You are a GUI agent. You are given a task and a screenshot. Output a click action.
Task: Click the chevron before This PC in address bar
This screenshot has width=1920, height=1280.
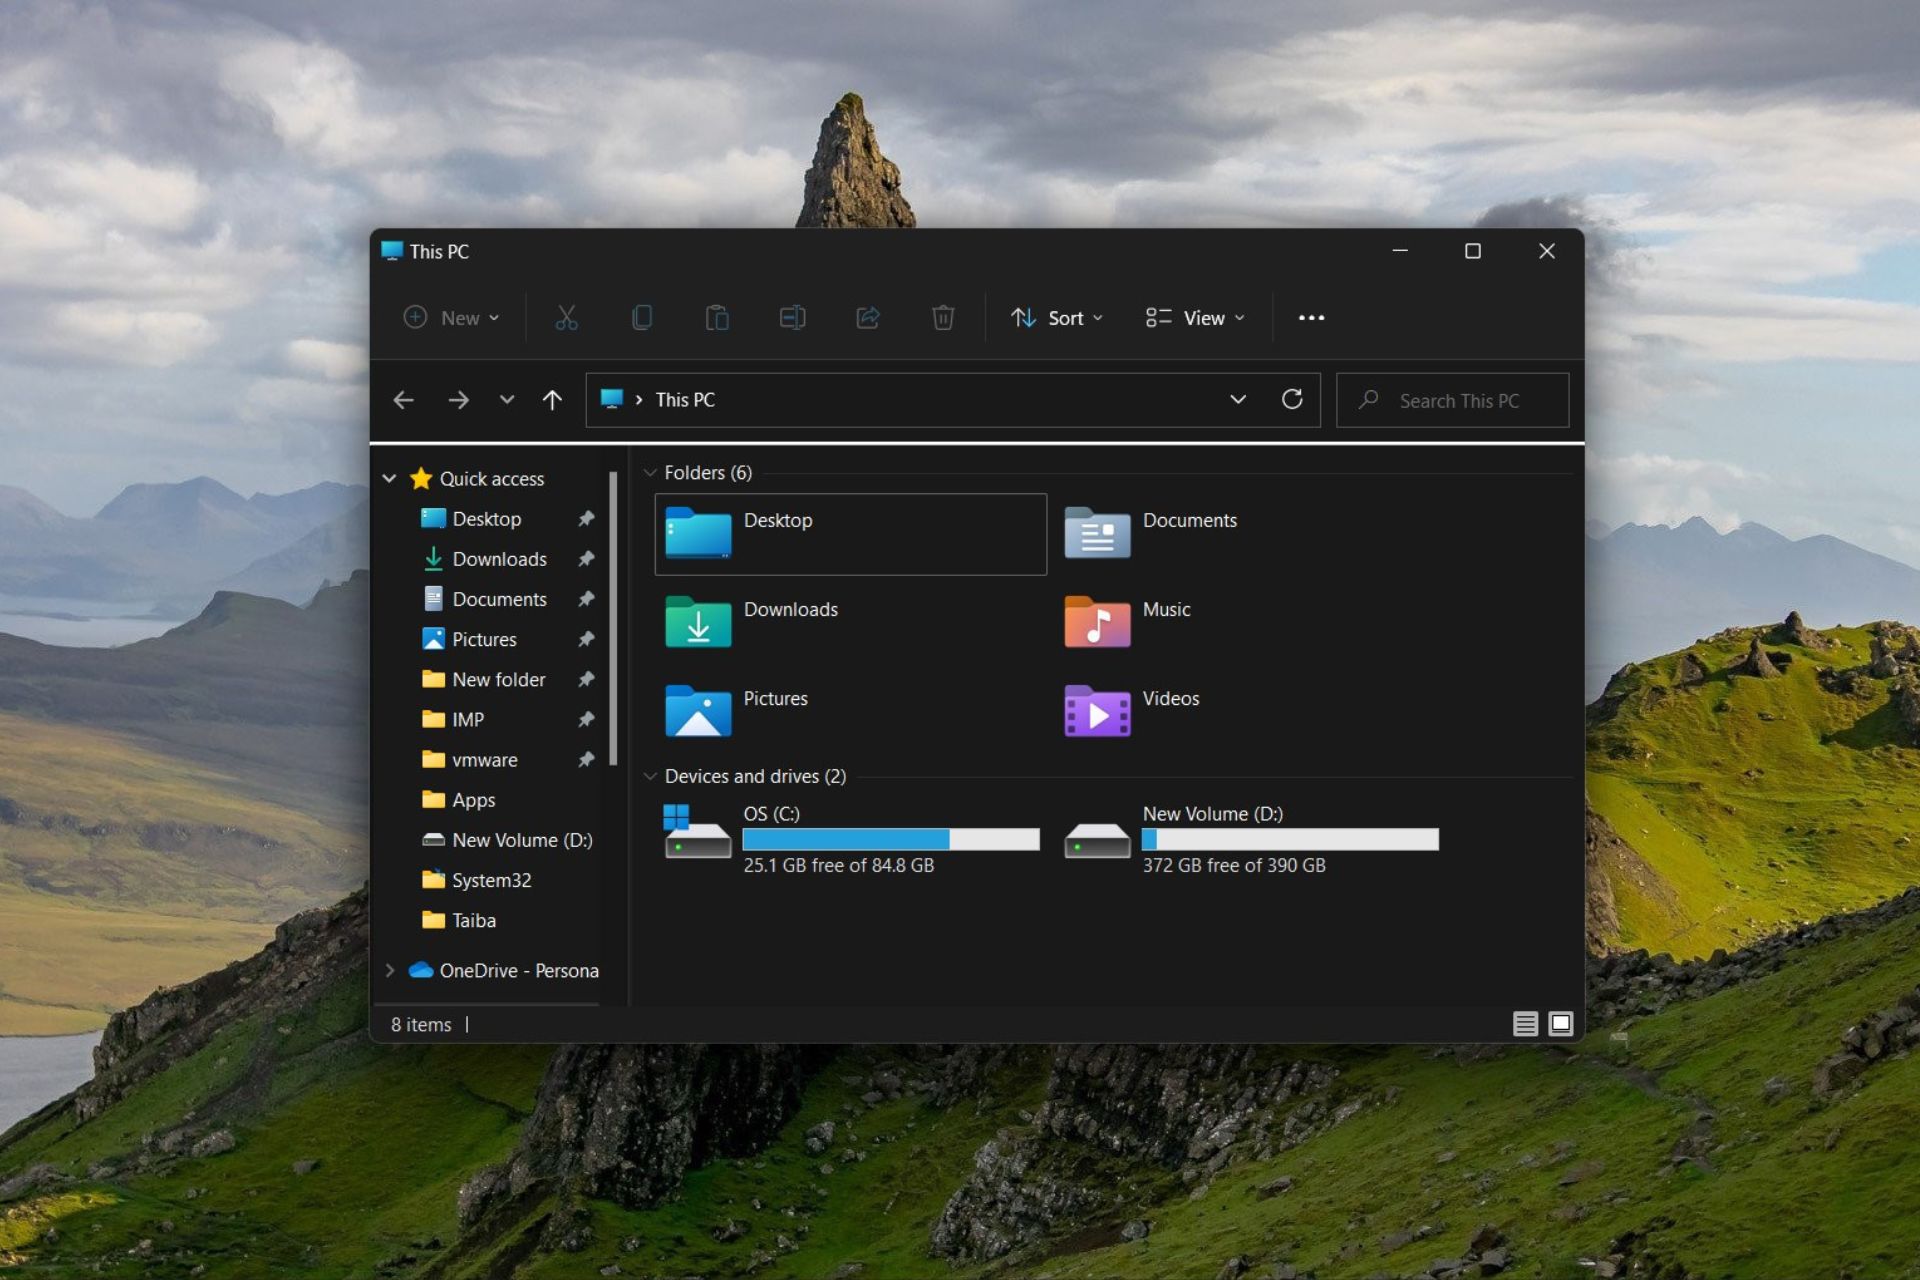[x=639, y=400]
